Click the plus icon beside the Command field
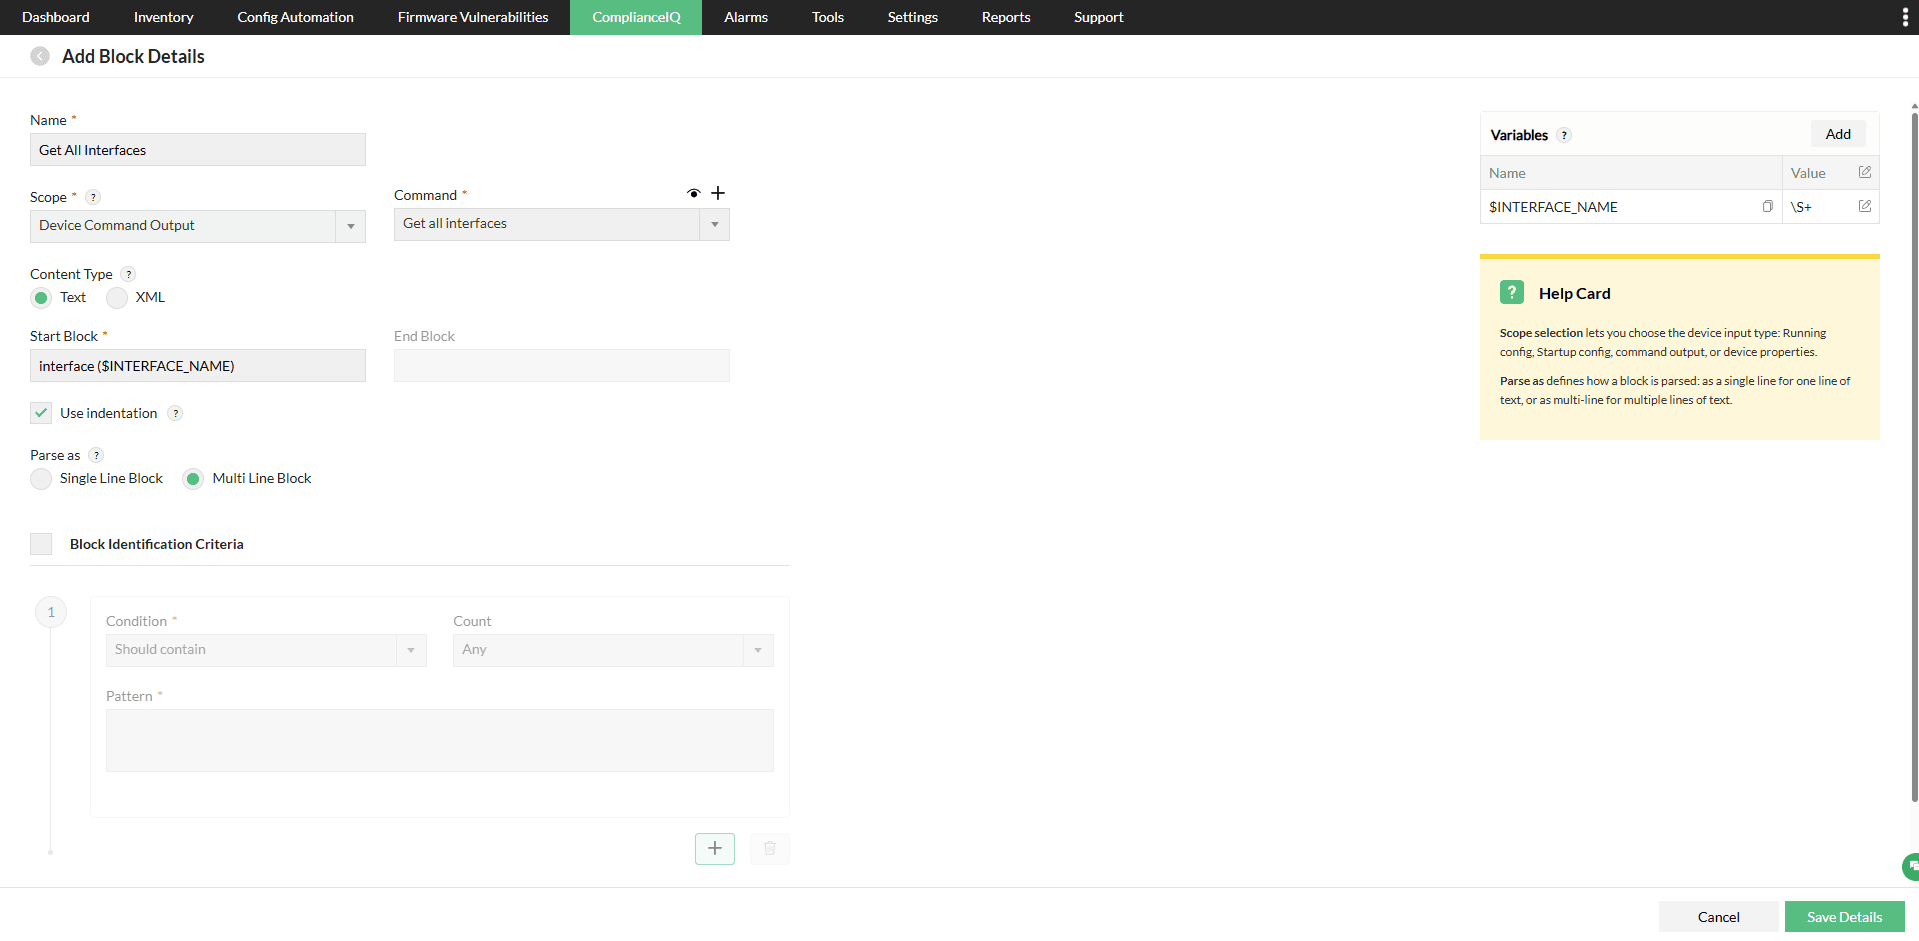 pos(718,193)
